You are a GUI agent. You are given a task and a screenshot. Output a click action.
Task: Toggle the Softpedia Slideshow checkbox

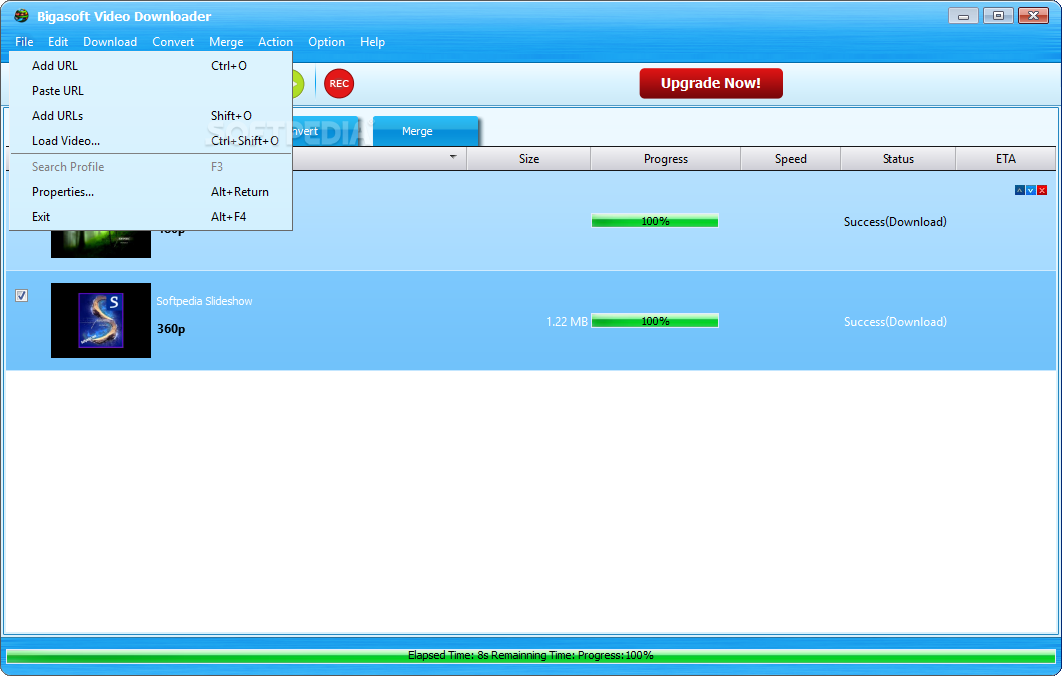(22, 295)
